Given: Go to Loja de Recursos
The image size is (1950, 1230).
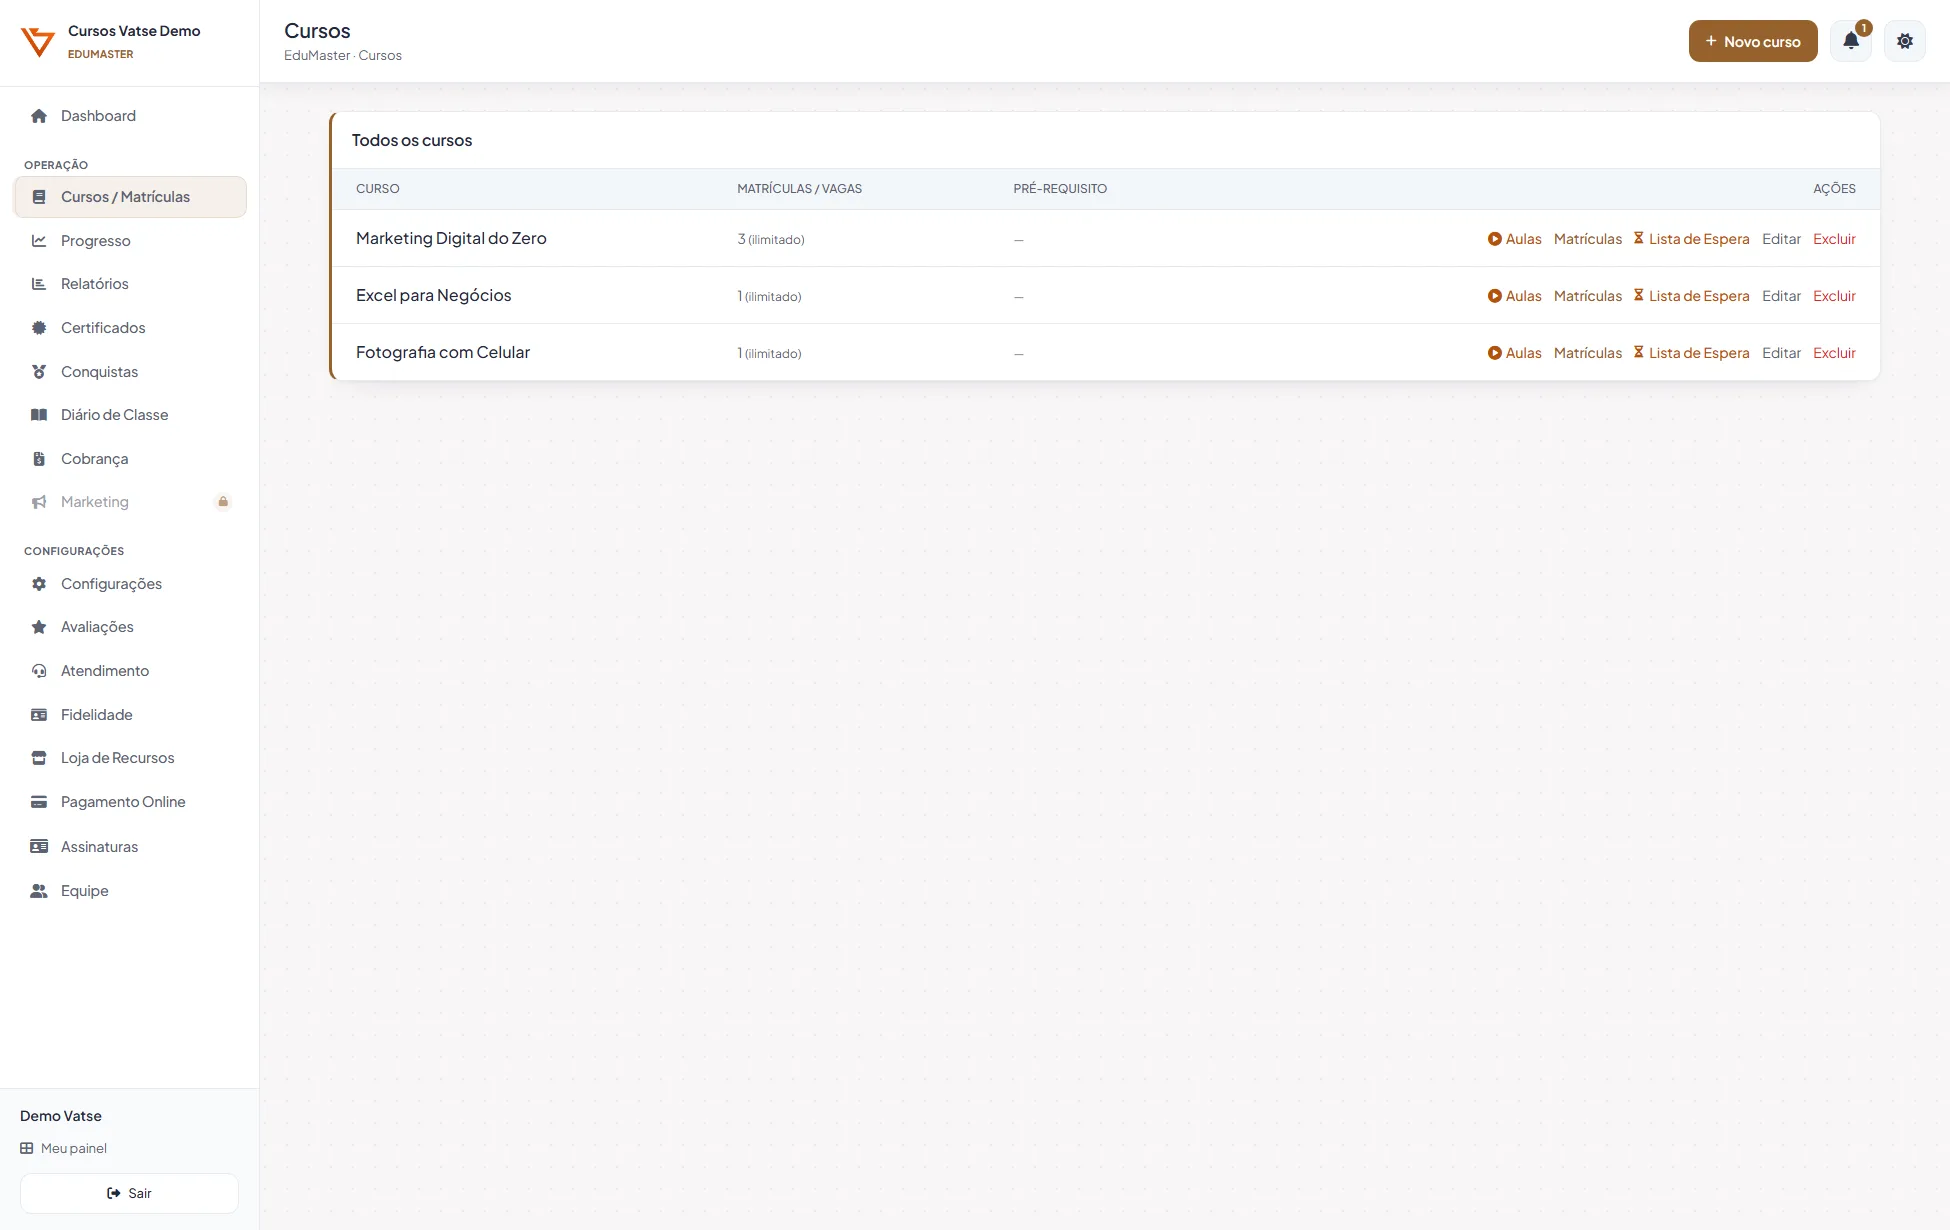Looking at the screenshot, I should click(x=130, y=758).
